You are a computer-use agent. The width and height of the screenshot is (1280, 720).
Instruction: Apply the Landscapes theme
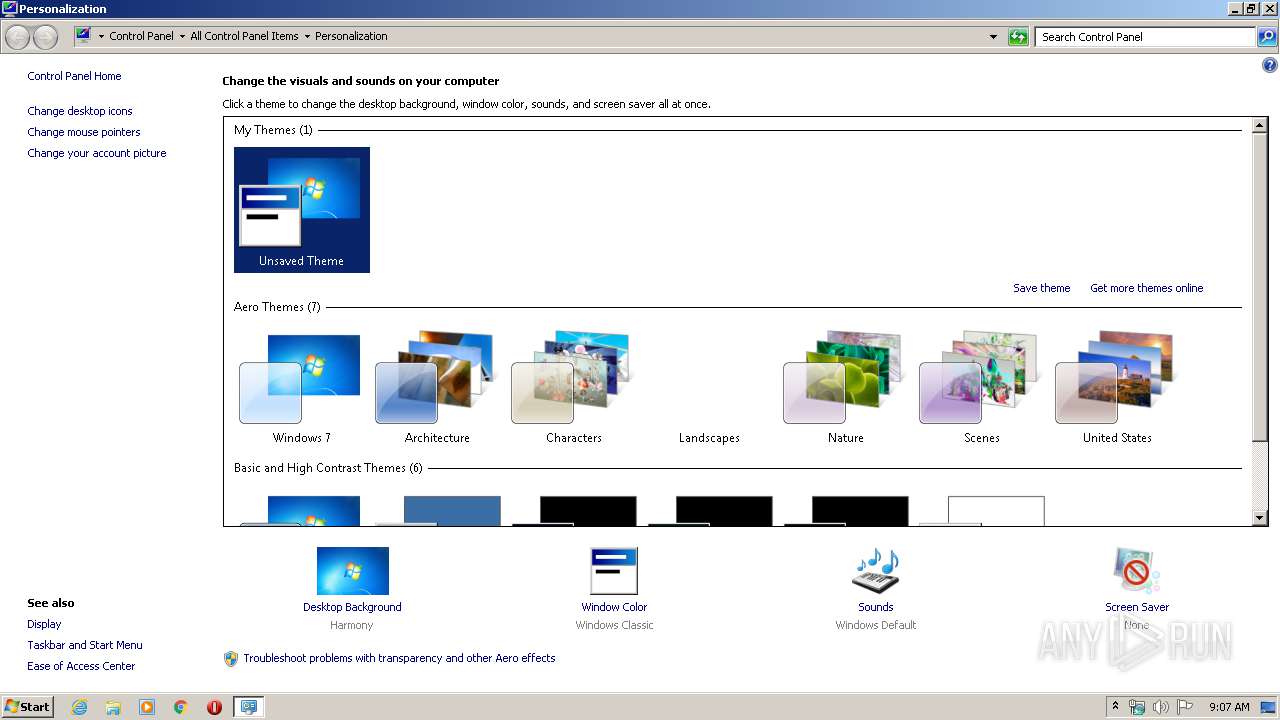tap(709, 389)
